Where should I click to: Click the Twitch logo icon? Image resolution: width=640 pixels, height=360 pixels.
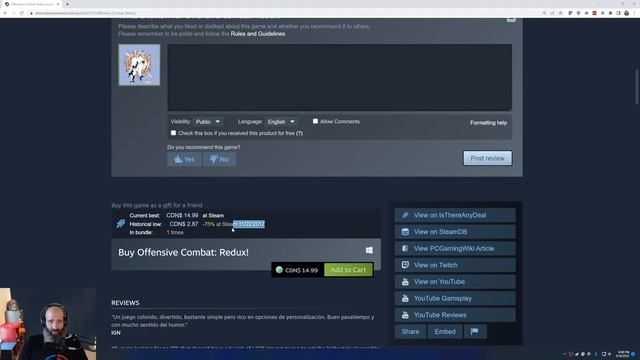tap(405, 265)
